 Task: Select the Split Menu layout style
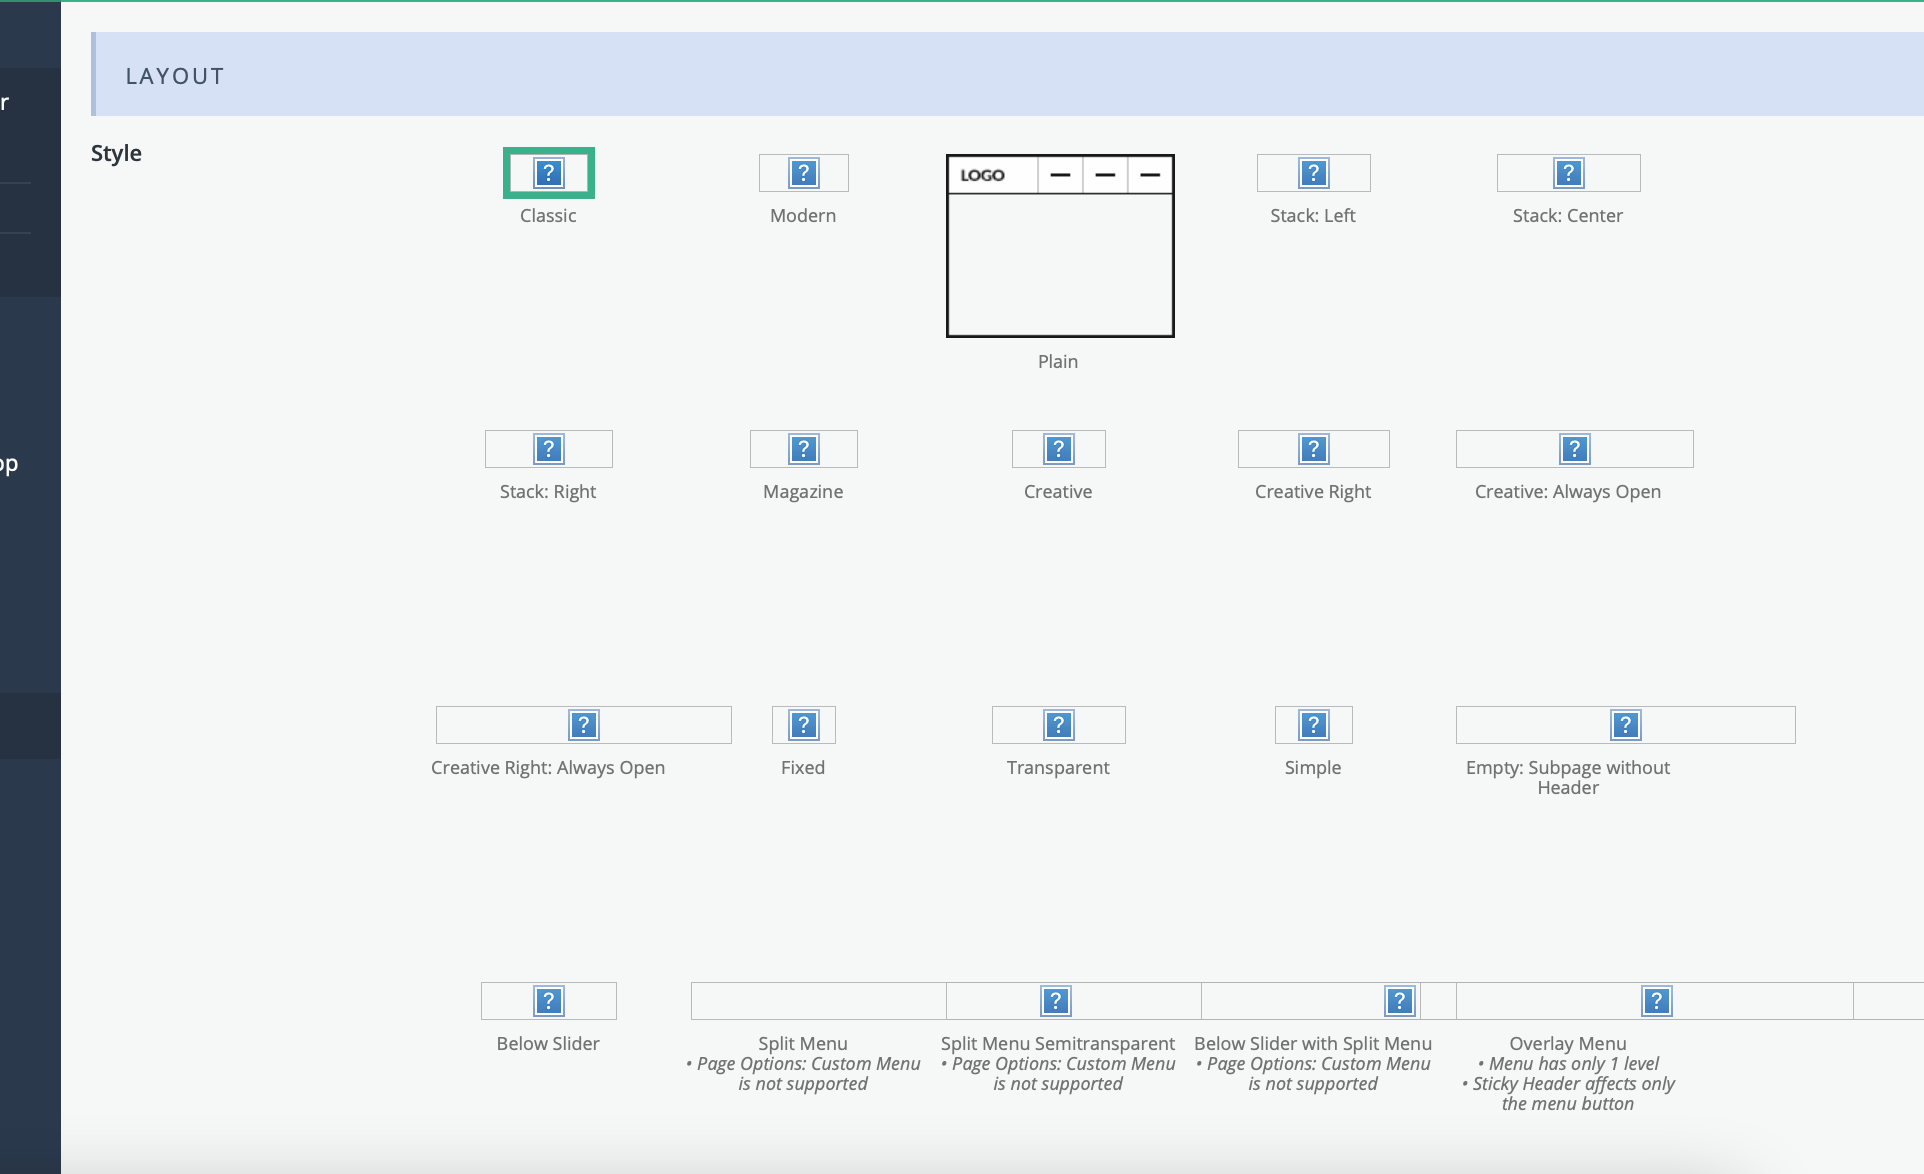pyautogui.click(x=803, y=1001)
